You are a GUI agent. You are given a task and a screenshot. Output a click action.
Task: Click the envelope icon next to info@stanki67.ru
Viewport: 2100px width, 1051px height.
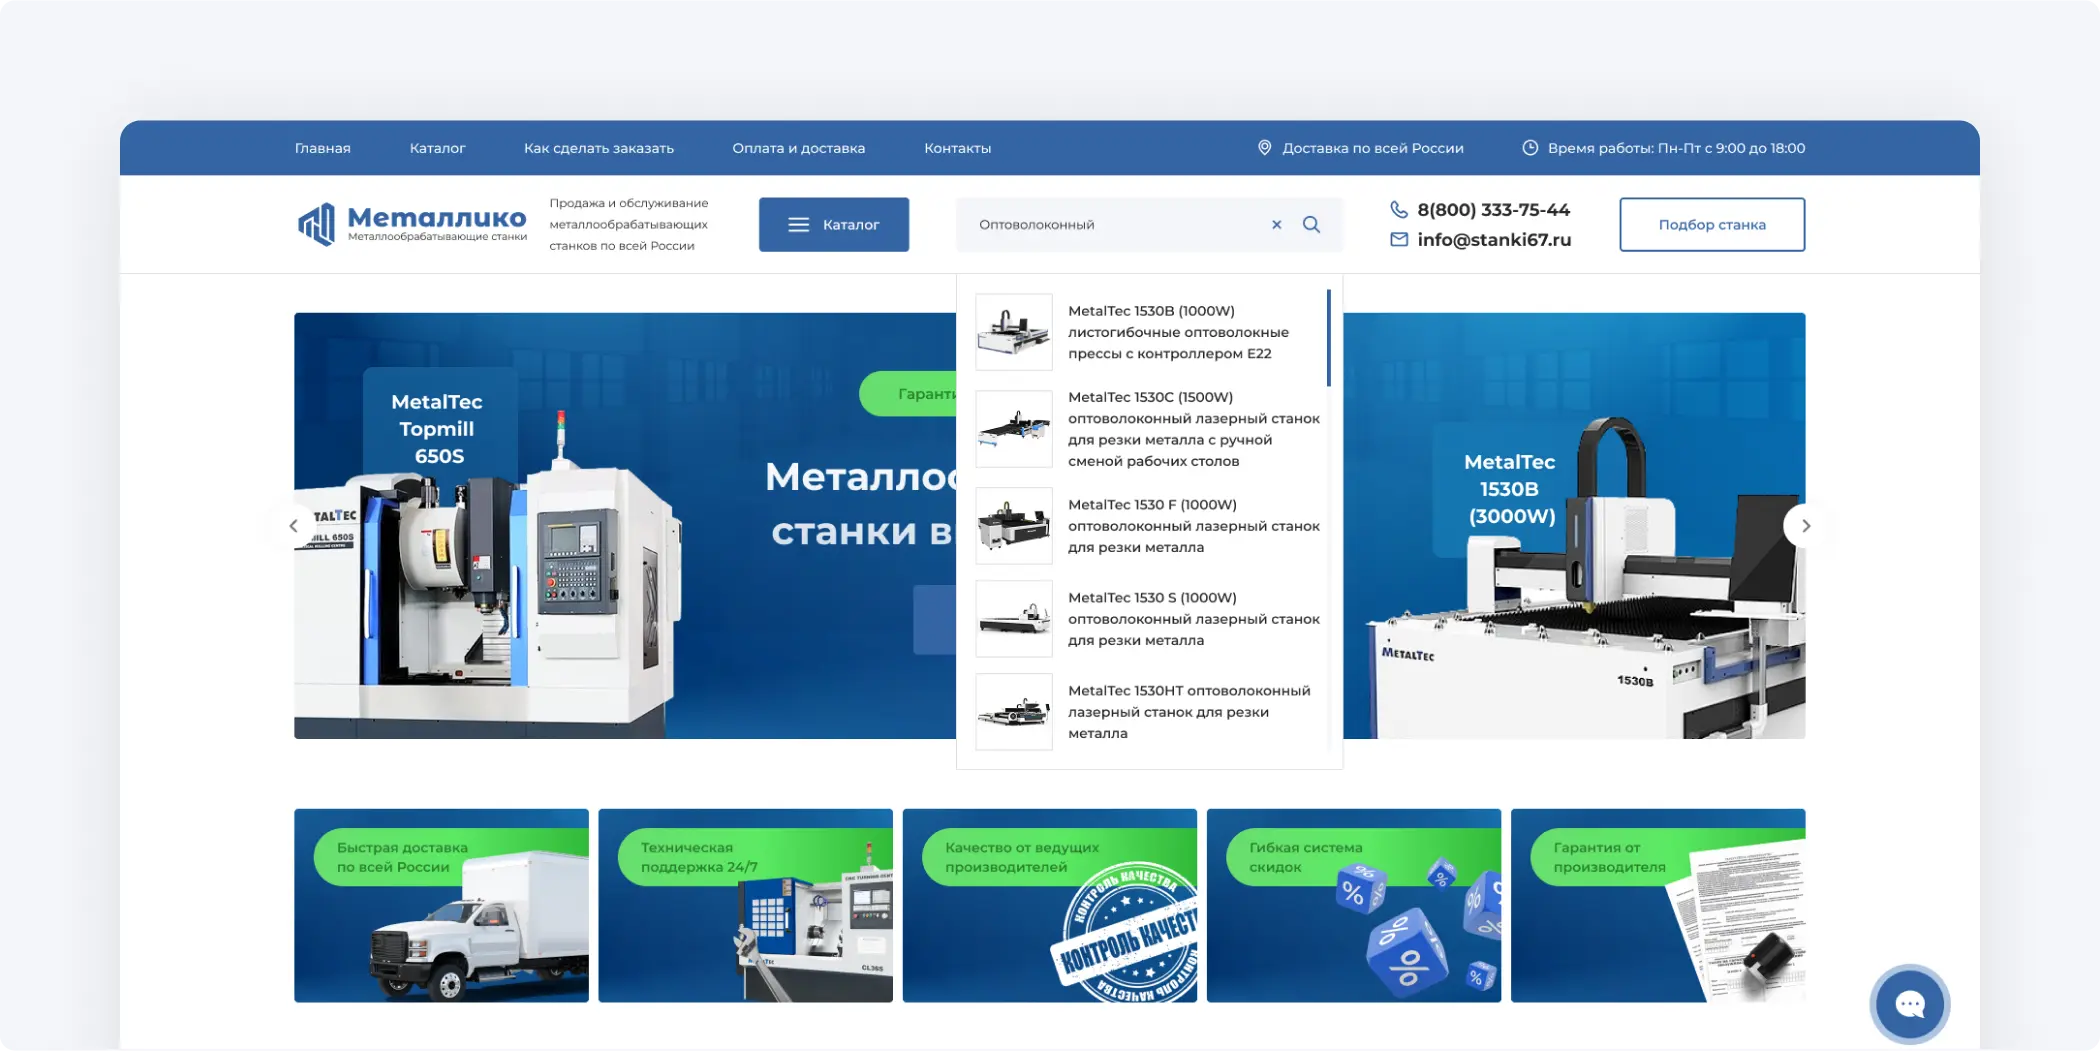point(1397,239)
